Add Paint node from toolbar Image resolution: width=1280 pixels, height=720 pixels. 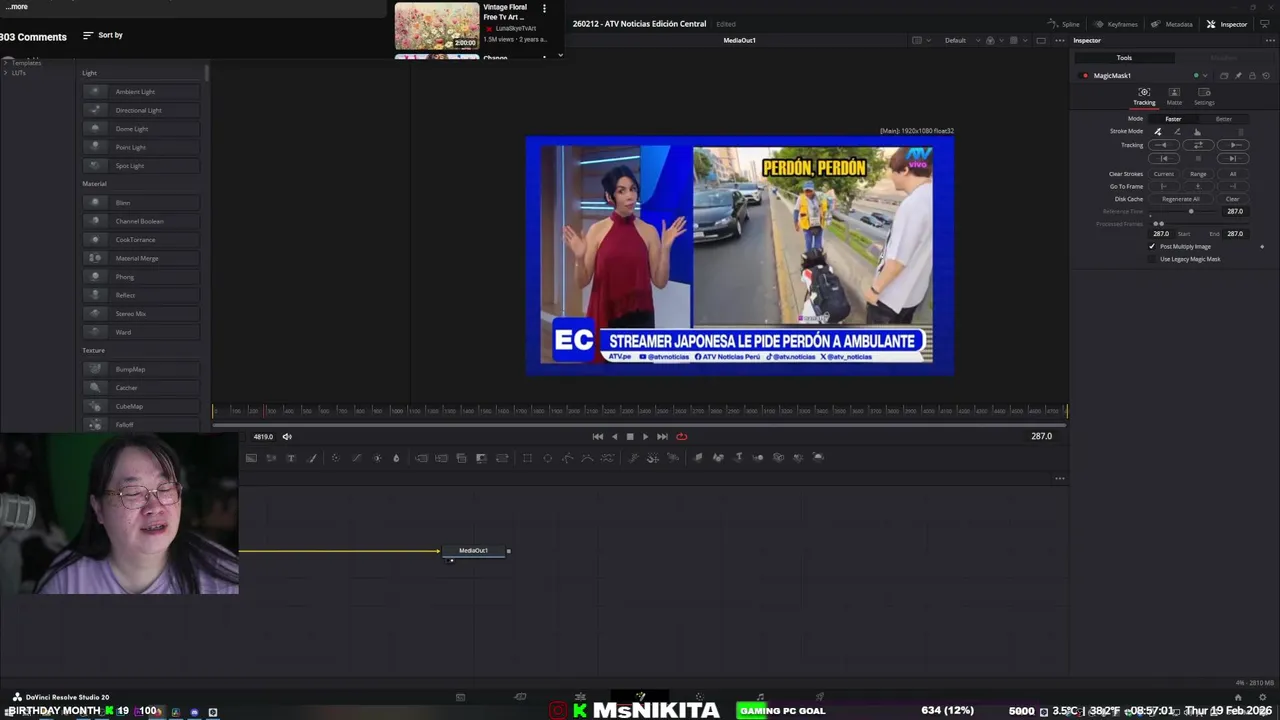311,458
